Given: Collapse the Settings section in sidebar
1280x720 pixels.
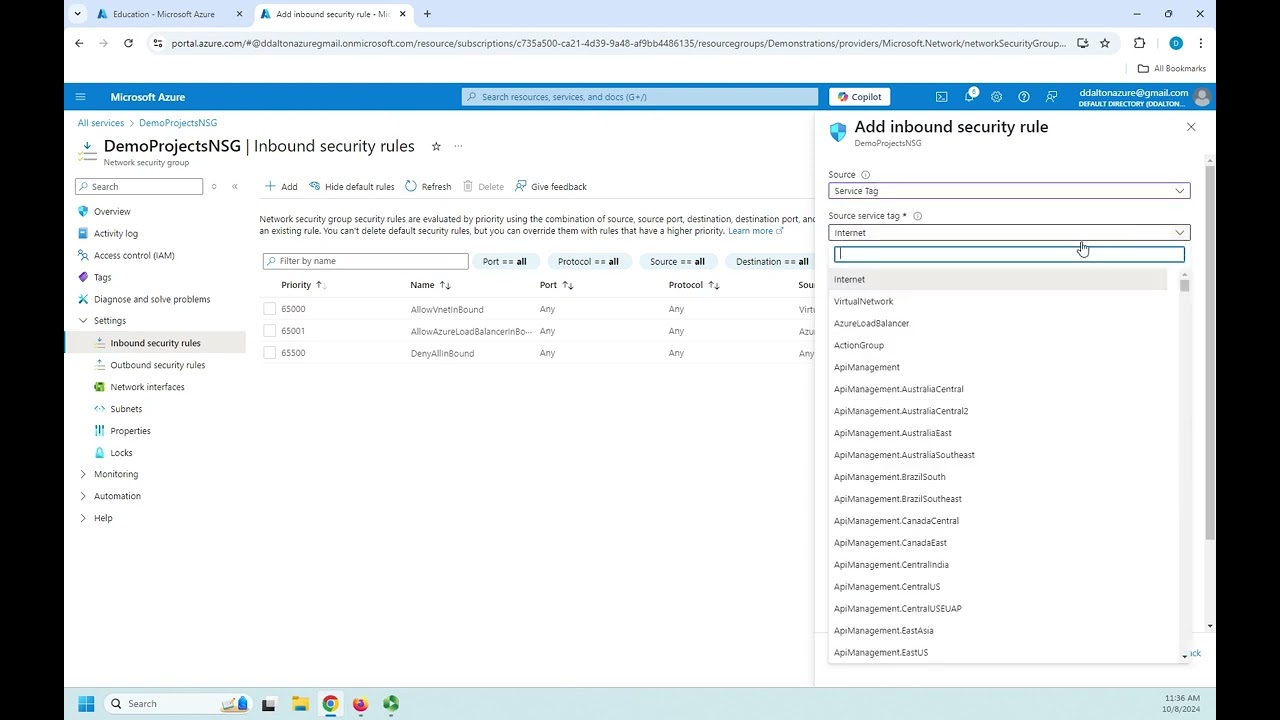Looking at the screenshot, I should 83,321.
